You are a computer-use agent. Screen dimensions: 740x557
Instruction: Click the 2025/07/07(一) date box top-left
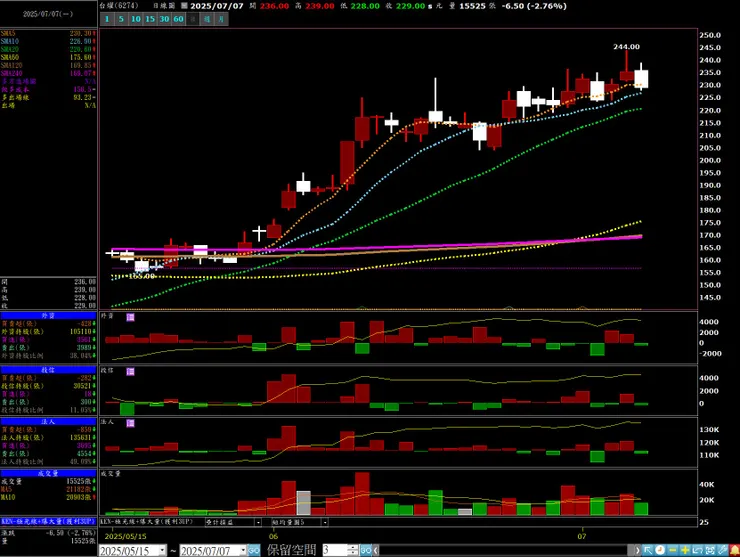[48, 14]
